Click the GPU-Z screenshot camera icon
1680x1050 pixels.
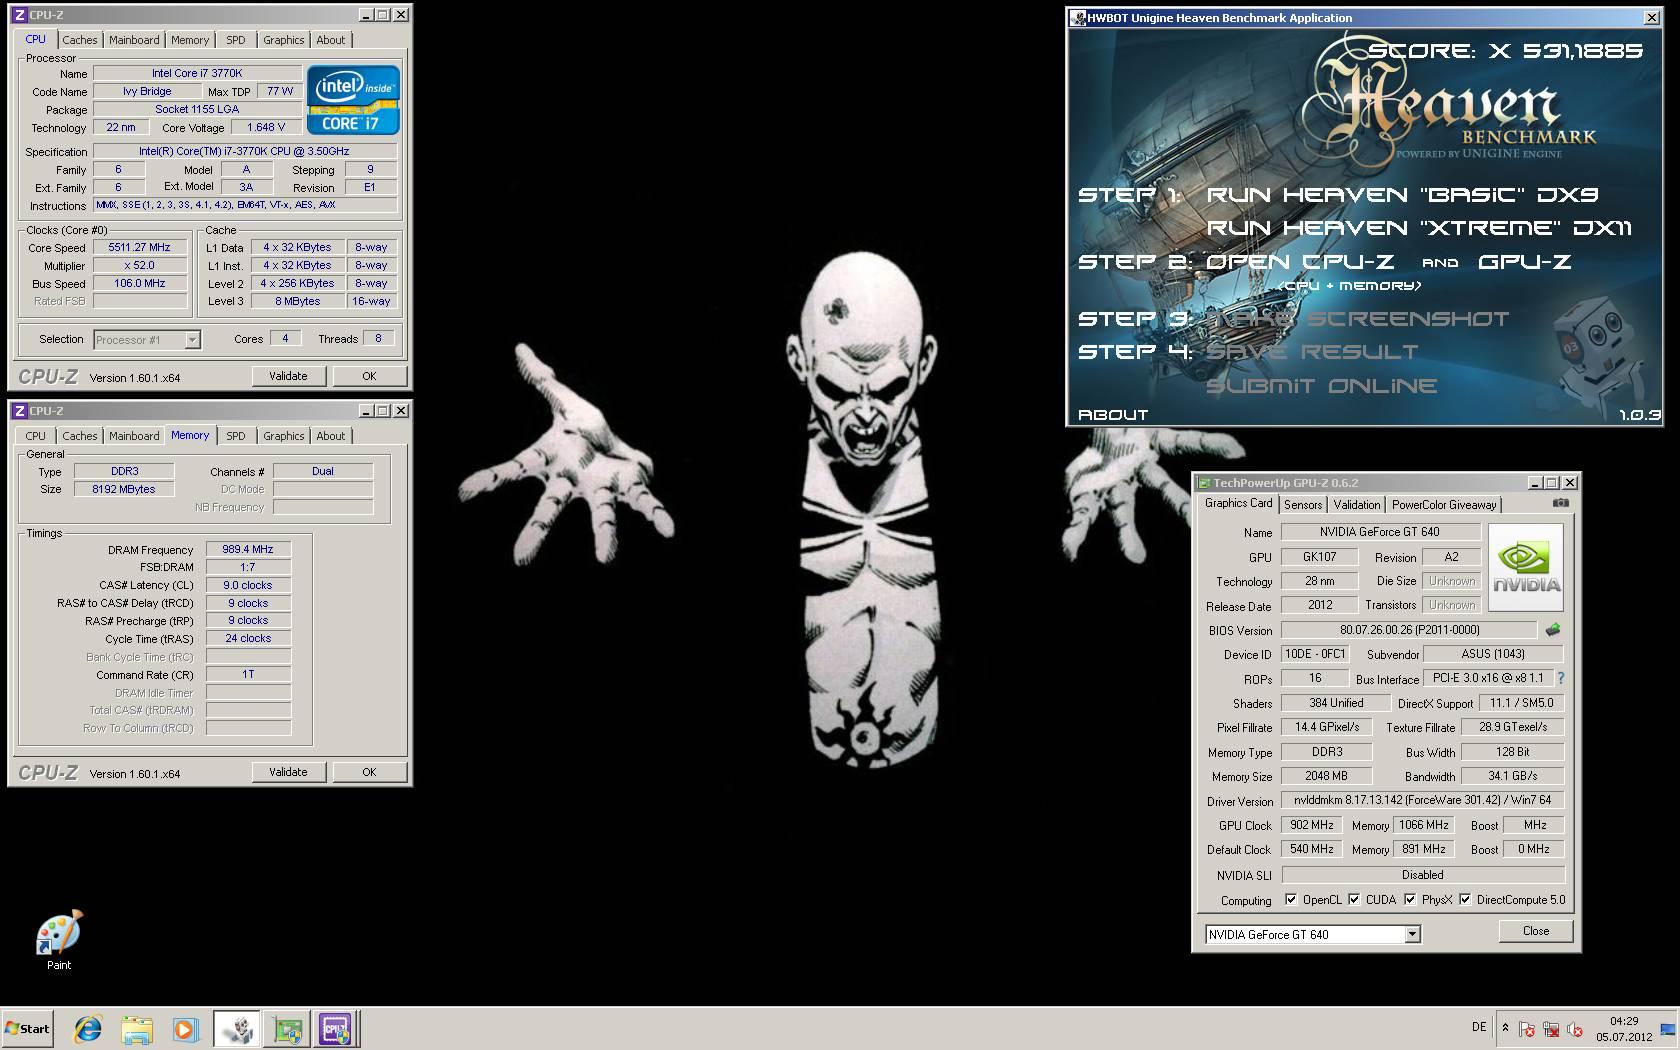click(1560, 503)
